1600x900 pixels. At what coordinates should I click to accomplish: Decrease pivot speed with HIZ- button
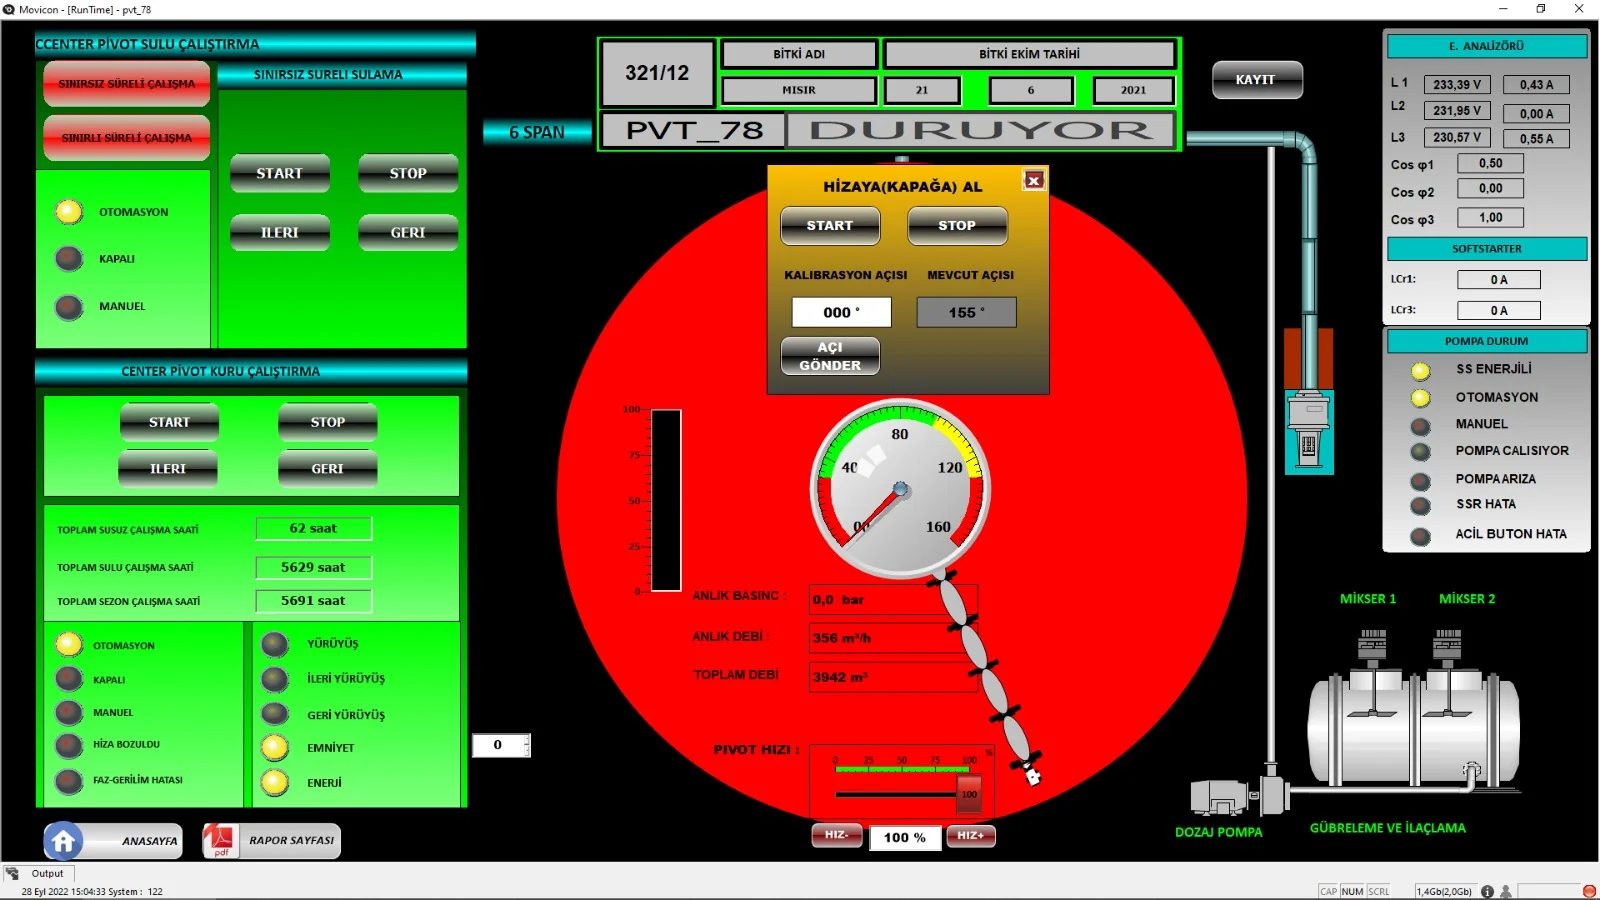pyautogui.click(x=837, y=836)
